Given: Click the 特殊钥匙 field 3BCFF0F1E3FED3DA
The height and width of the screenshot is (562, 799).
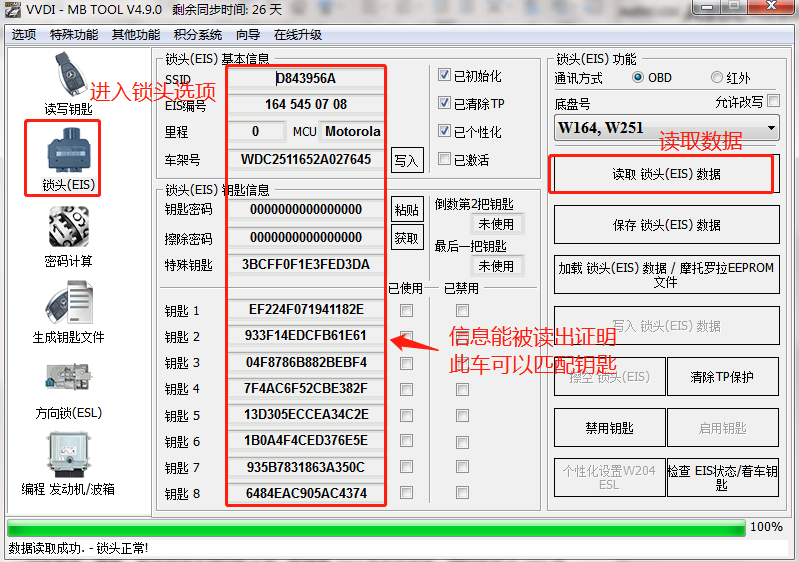Looking at the screenshot, I should [x=306, y=264].
